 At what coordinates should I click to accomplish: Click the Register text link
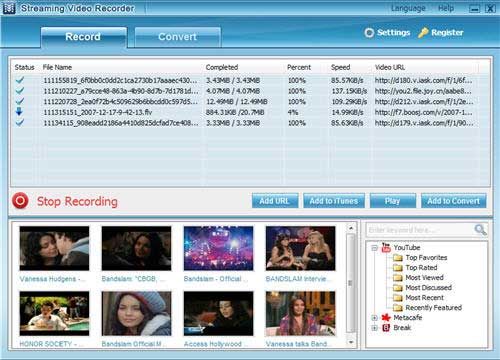point(447,33)
